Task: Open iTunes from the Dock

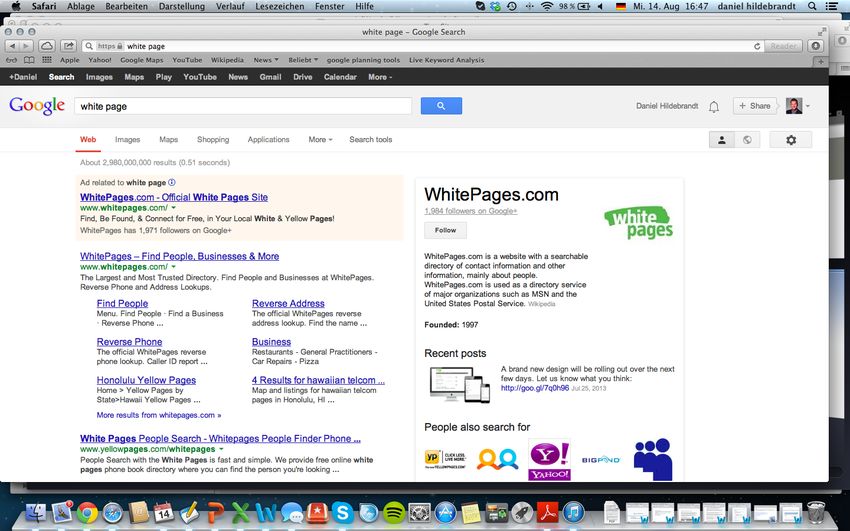Action: 574,512
